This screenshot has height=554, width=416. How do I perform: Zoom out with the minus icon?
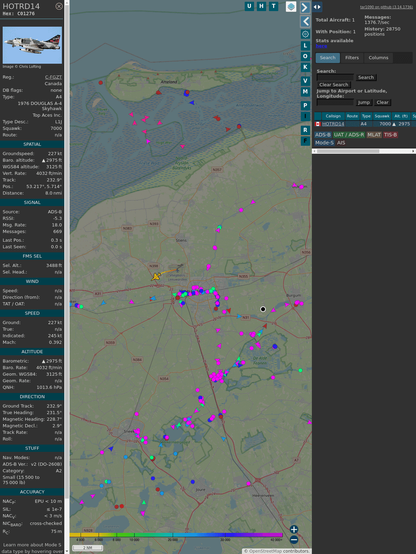click(x=294, y=539)
